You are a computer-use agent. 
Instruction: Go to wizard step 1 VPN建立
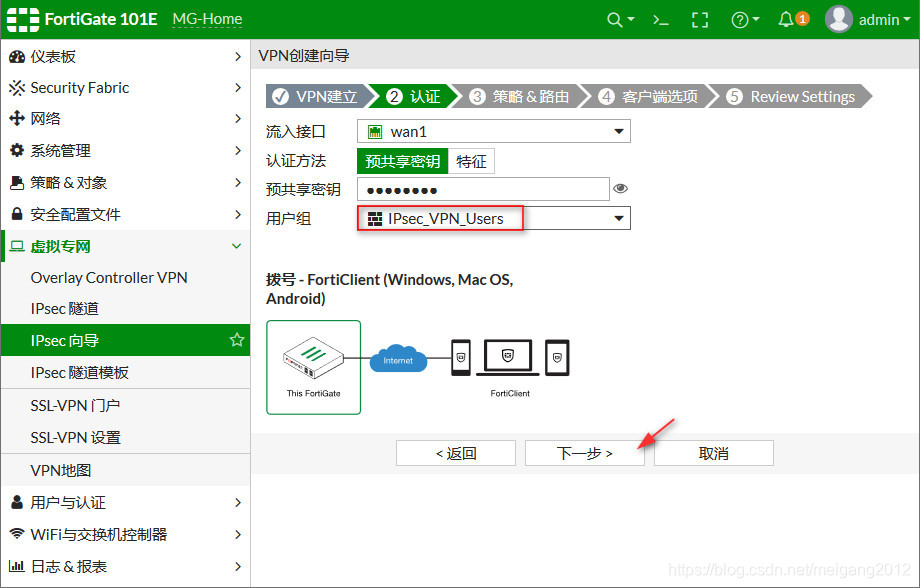[x=317, y=96]
